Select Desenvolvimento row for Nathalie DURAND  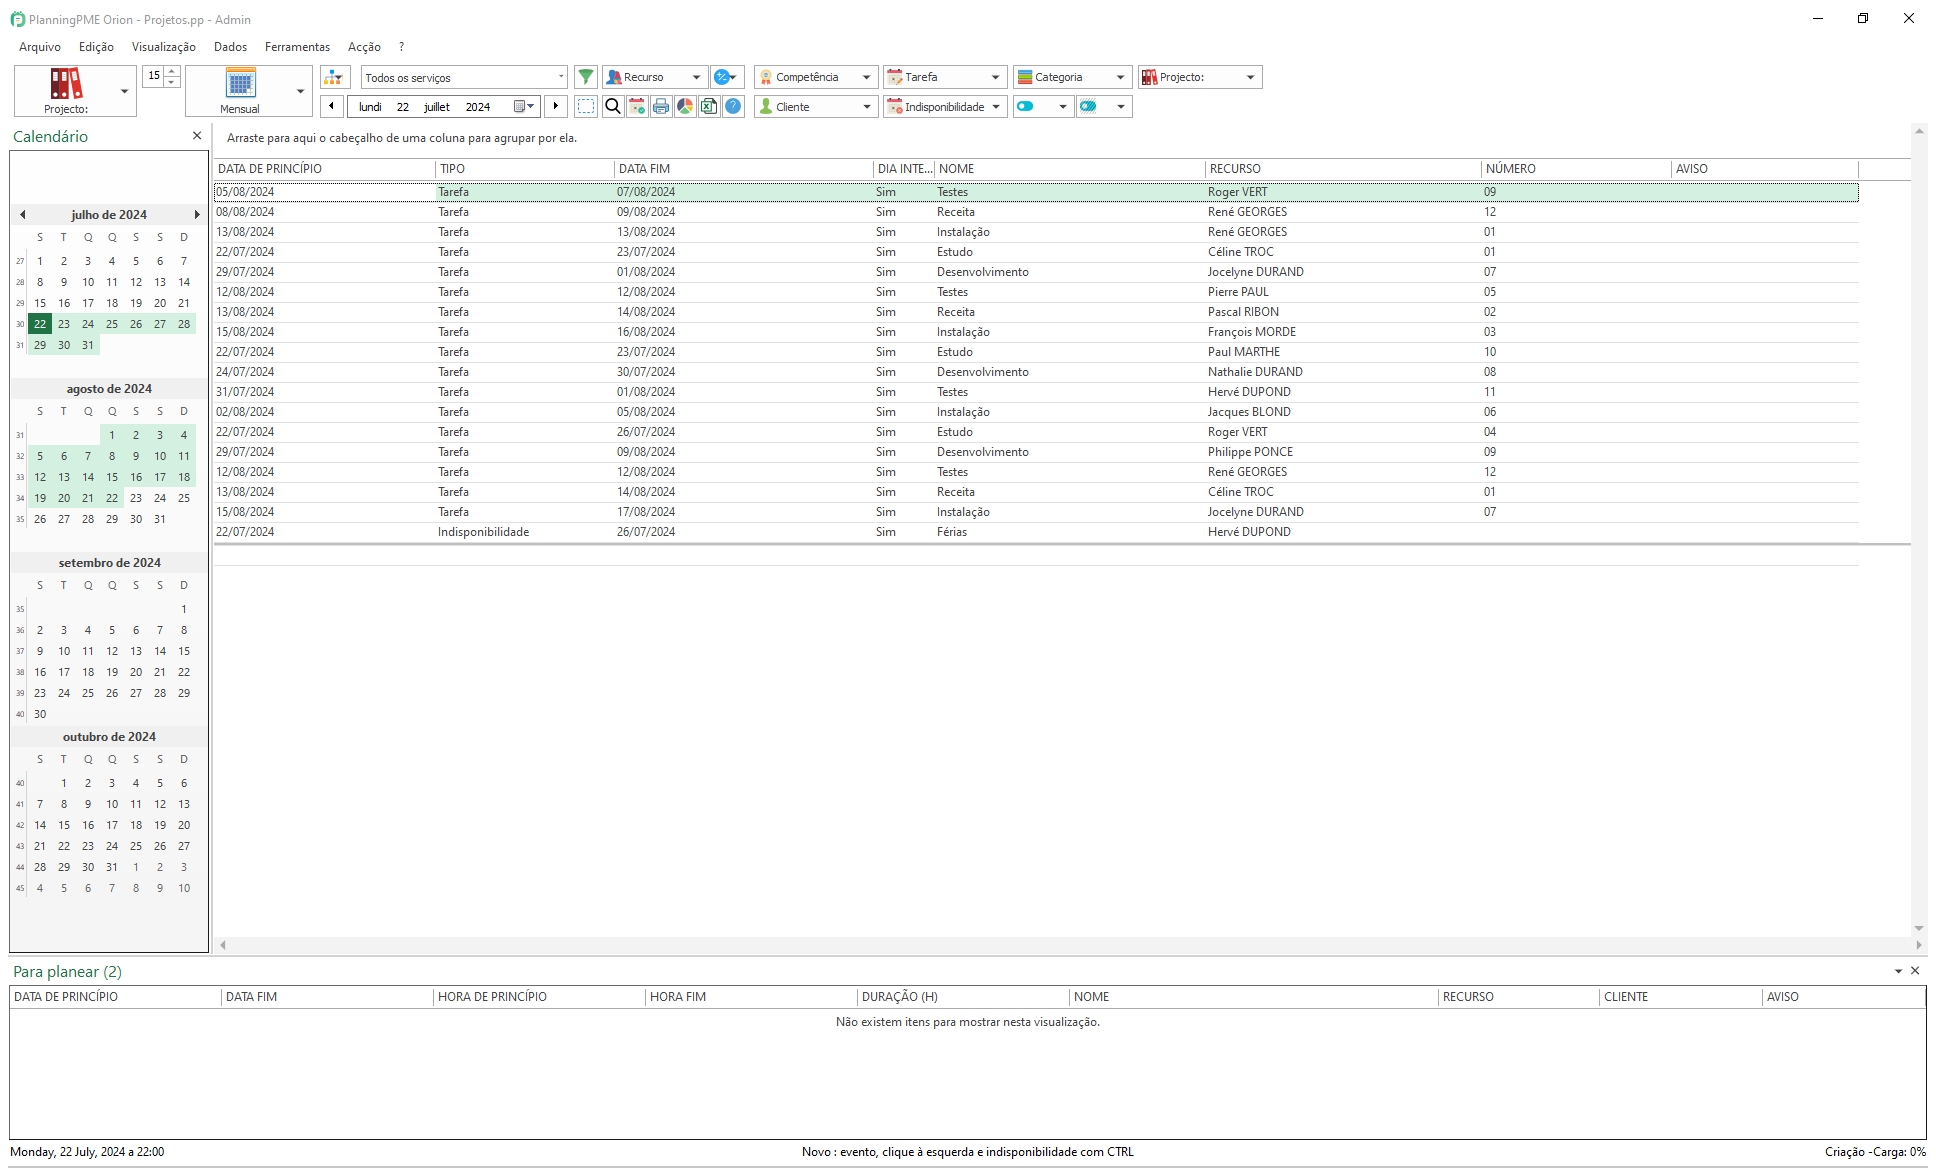[x=1036, y=372]
